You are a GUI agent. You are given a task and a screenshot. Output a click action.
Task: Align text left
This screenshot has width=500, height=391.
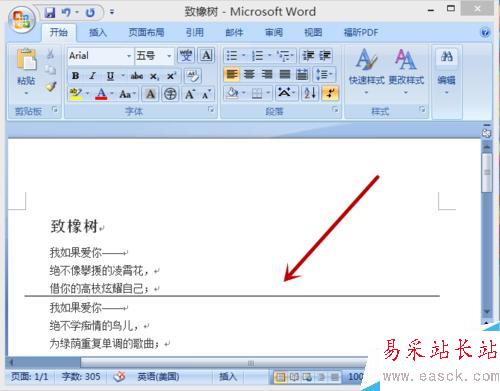point(232,74)
